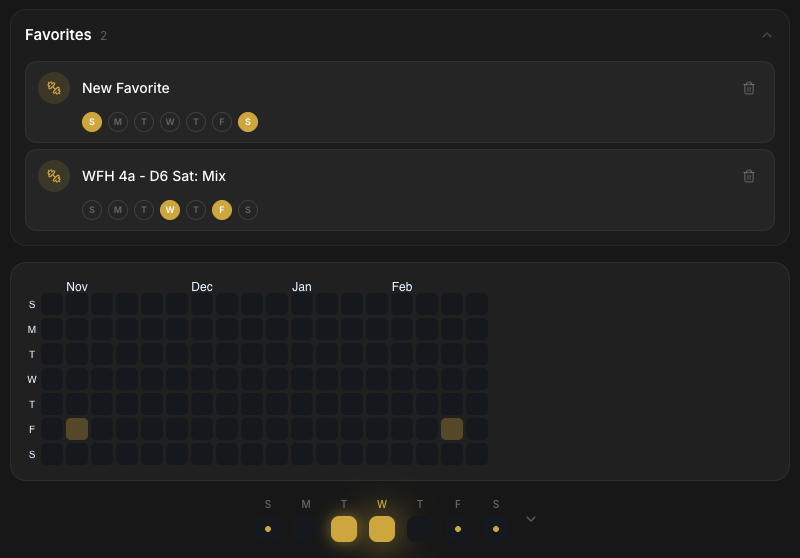Click the WFH 4a workout icon
Image resolution: width=800 pixels, height=558 pixels.
point(54,176)
